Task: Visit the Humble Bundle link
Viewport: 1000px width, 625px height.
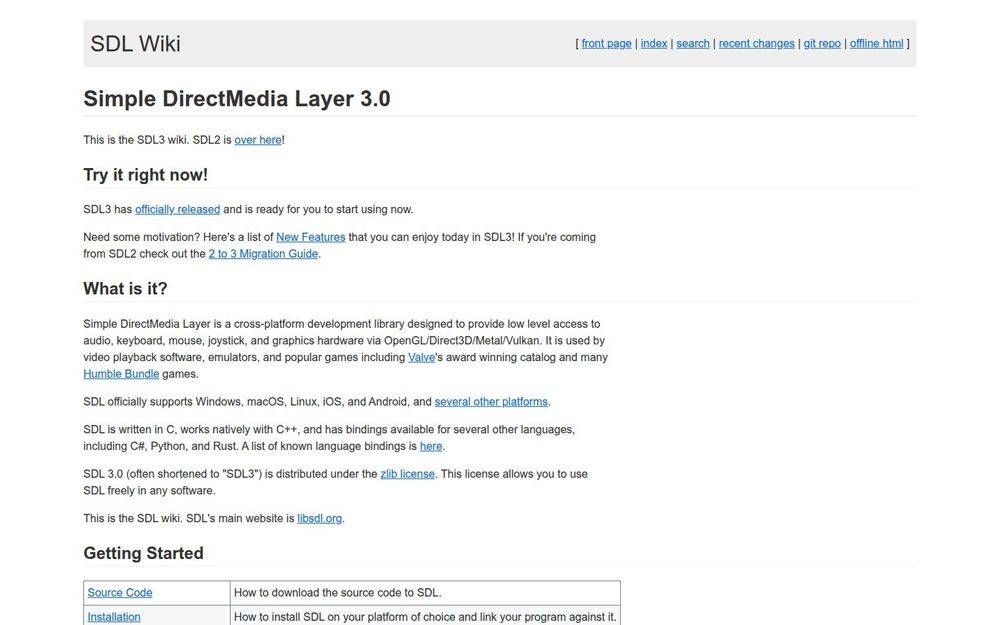Action: tap(121, 374)
